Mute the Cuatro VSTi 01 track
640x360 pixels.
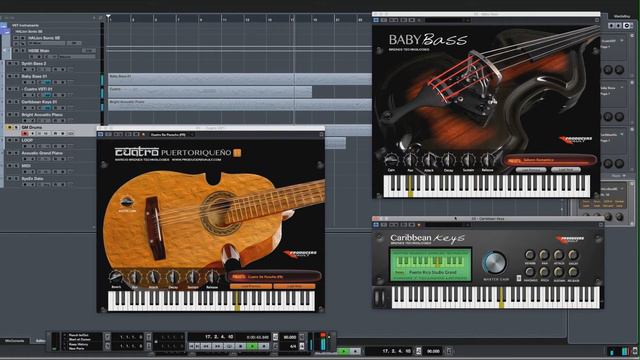(9, 89)
